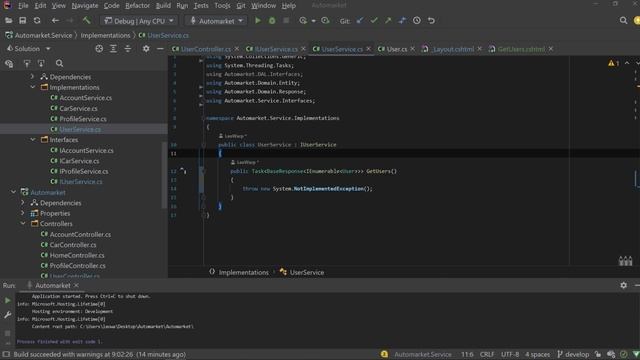640x360 pixels.
Task: Click the 11:6 caret position indicator
Action: click(x=467, y=354)
